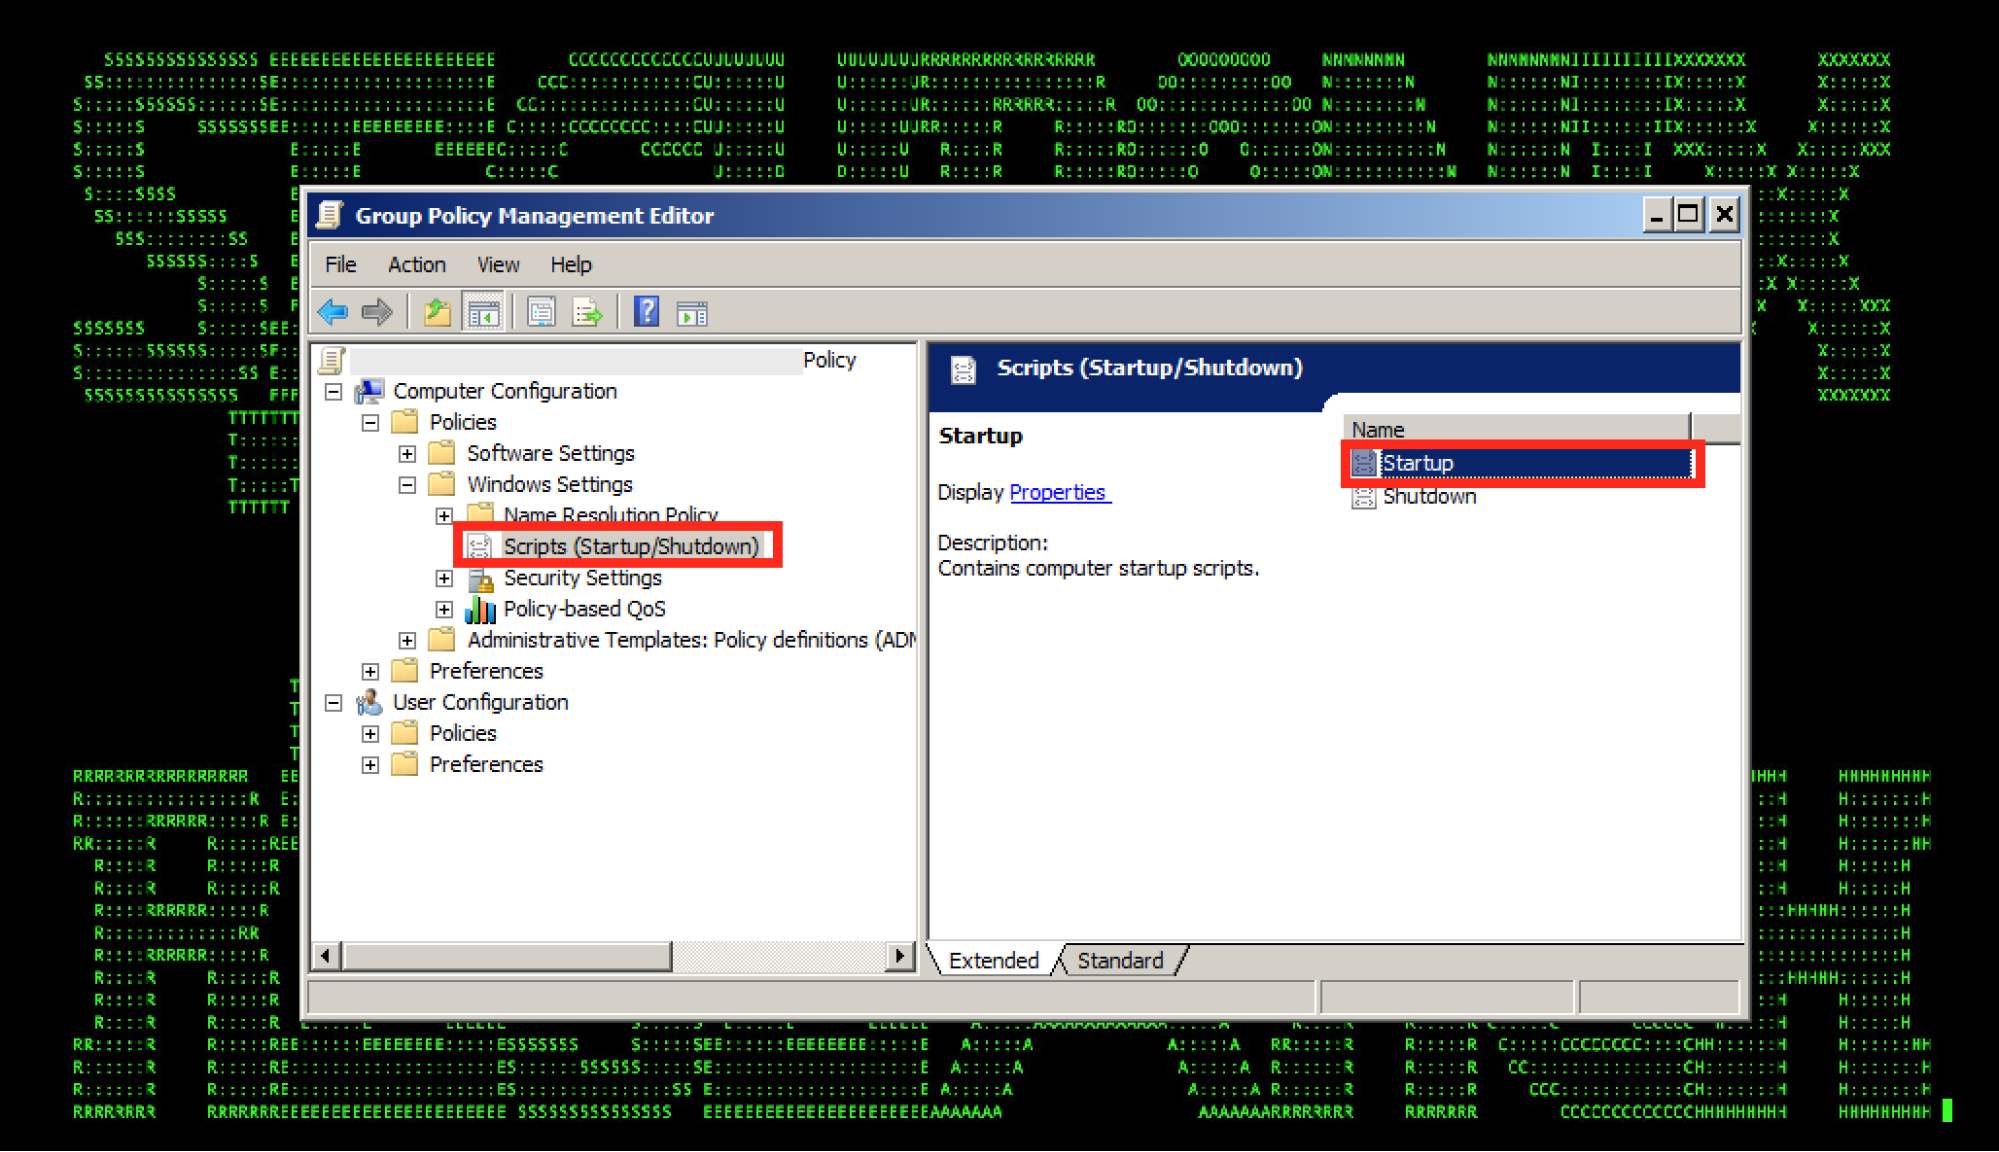The height and width of the screenshot is (1152, 1999).
Task: Click the Forward arrow toolbar icon
Action: pyautogui.click(x=377, y=313)
